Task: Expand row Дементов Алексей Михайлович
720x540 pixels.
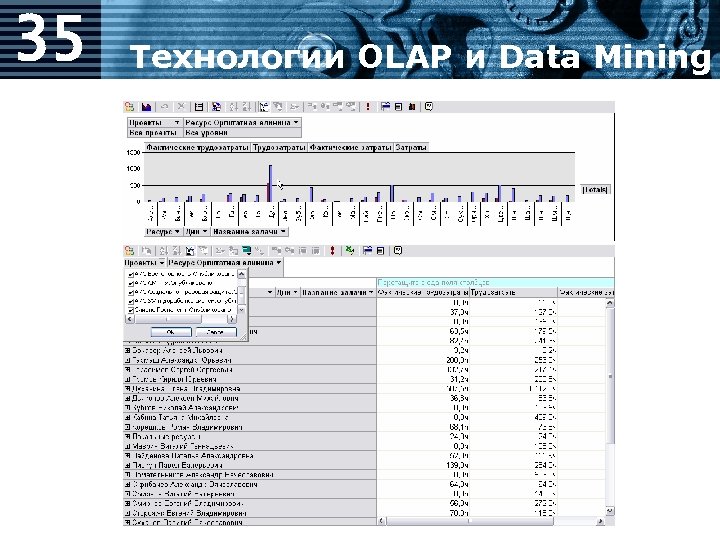Action: point(128,399)
